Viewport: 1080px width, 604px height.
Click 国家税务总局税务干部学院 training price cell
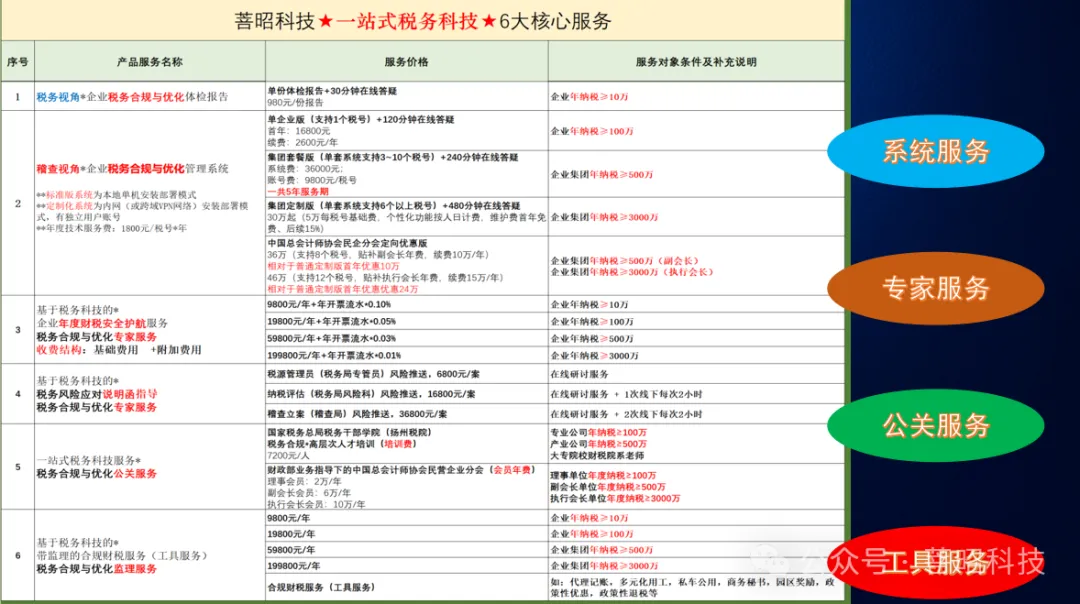click(x=406, y=444)
